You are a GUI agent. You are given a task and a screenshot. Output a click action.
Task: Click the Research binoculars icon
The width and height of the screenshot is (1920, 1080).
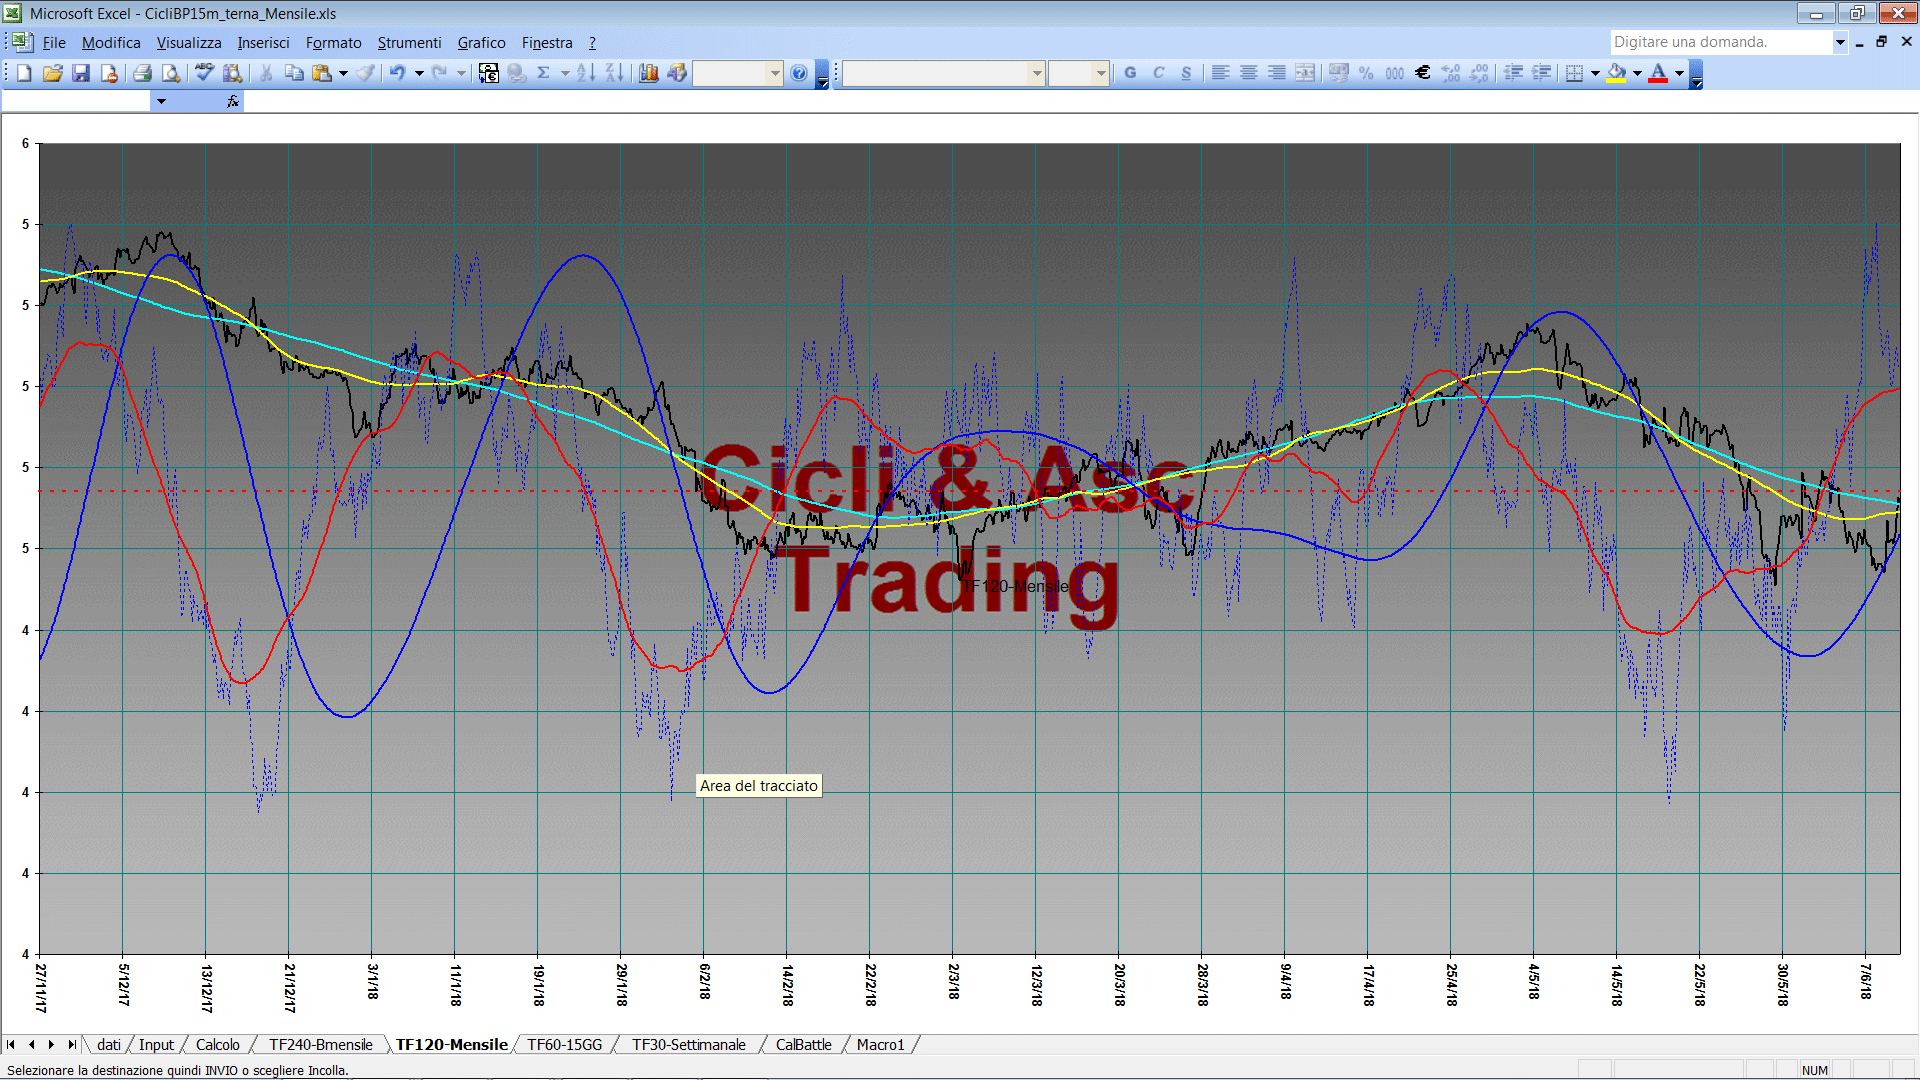point(233,73)
